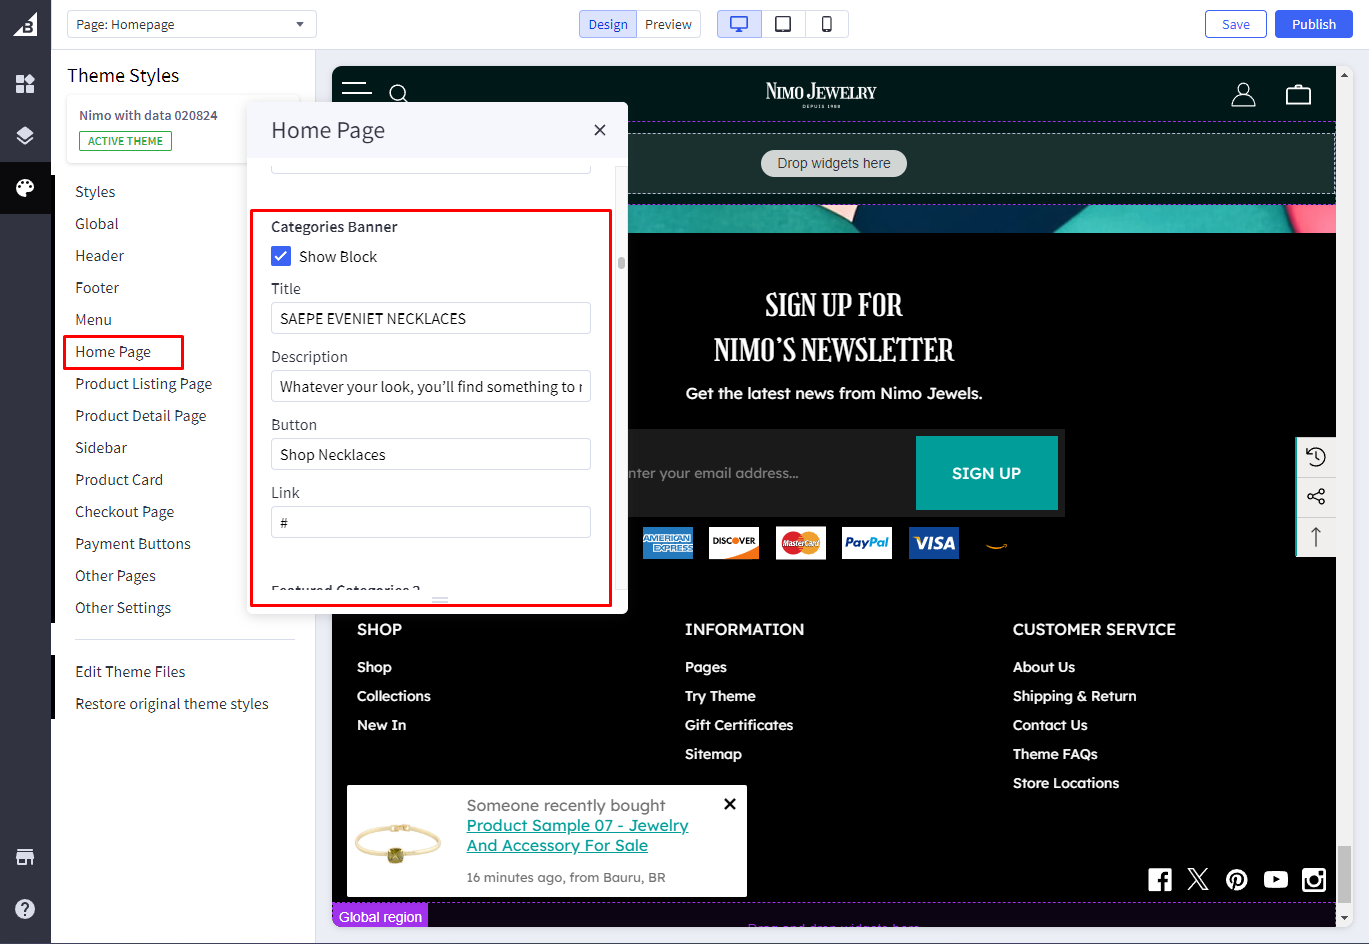Open the storefront hamburger menu
The height and width of the screenshot is (944, 1369).
click(x=356, y=90)
